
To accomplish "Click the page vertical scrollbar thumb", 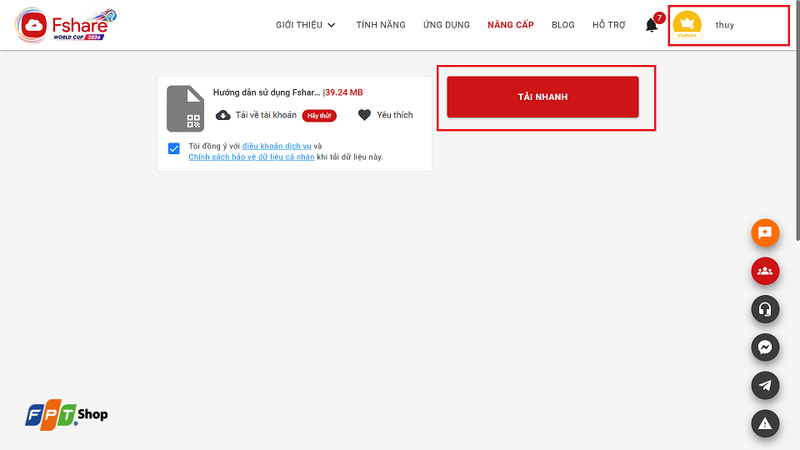I will point(797,120).
